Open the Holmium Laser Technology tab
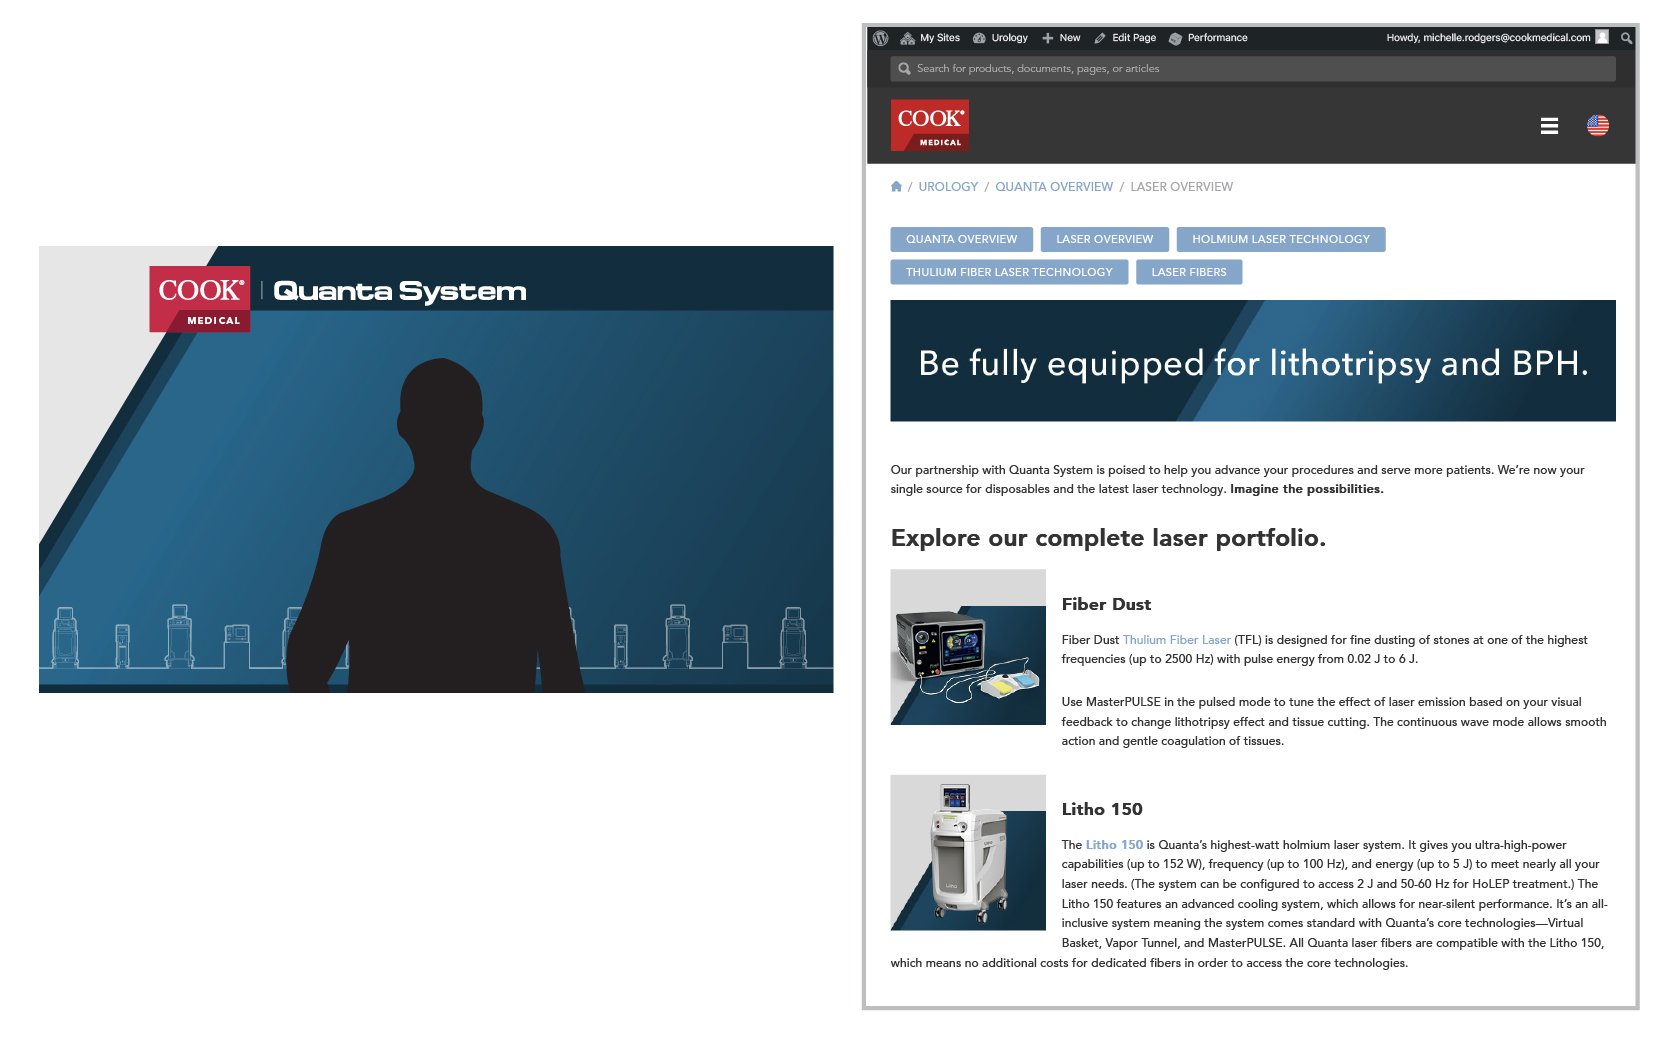The width and height of the screenshot is (1667, 1042). (1281, 239)
